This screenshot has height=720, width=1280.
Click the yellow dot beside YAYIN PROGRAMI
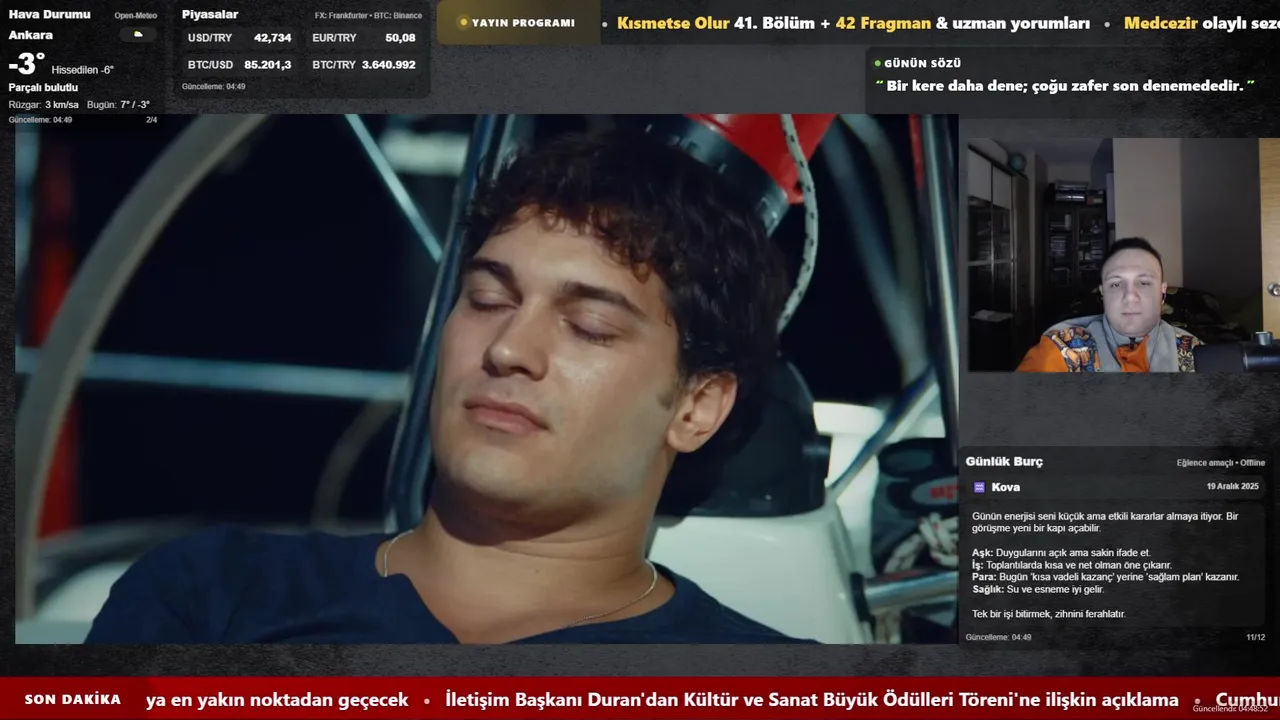tap(463, 23)
